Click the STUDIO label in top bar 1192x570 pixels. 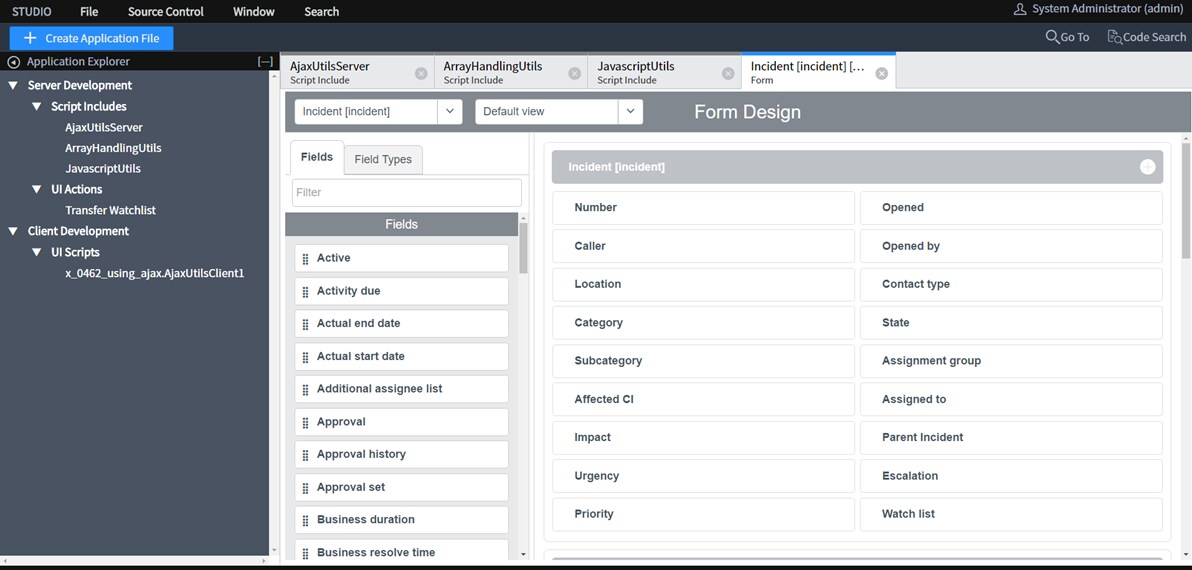[x=31, y=11]
